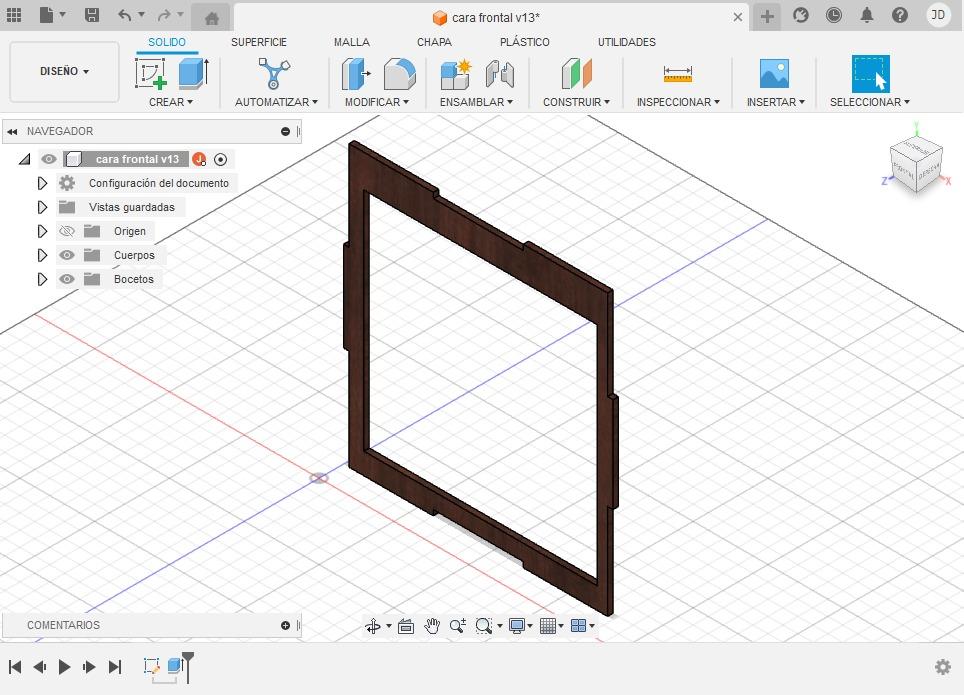The image size is (964, 695).
Task: Open the notifications bell
Action: tap(867, 15)
